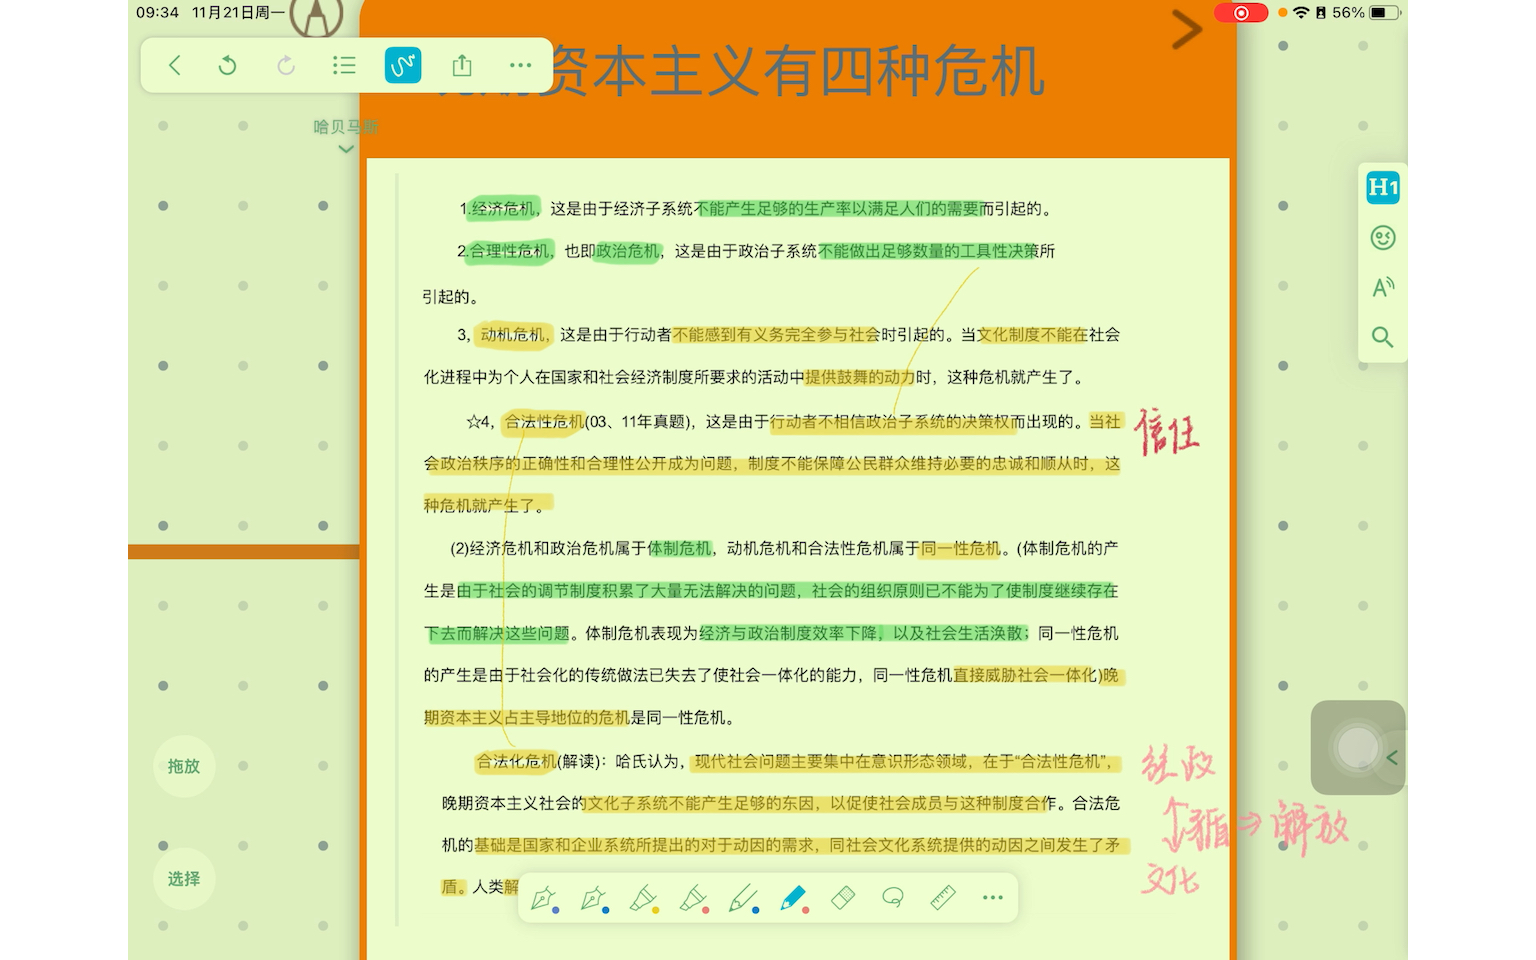
Task: Tap the 拖放 drag-and-drop button
Action: (x=184, y=766)
